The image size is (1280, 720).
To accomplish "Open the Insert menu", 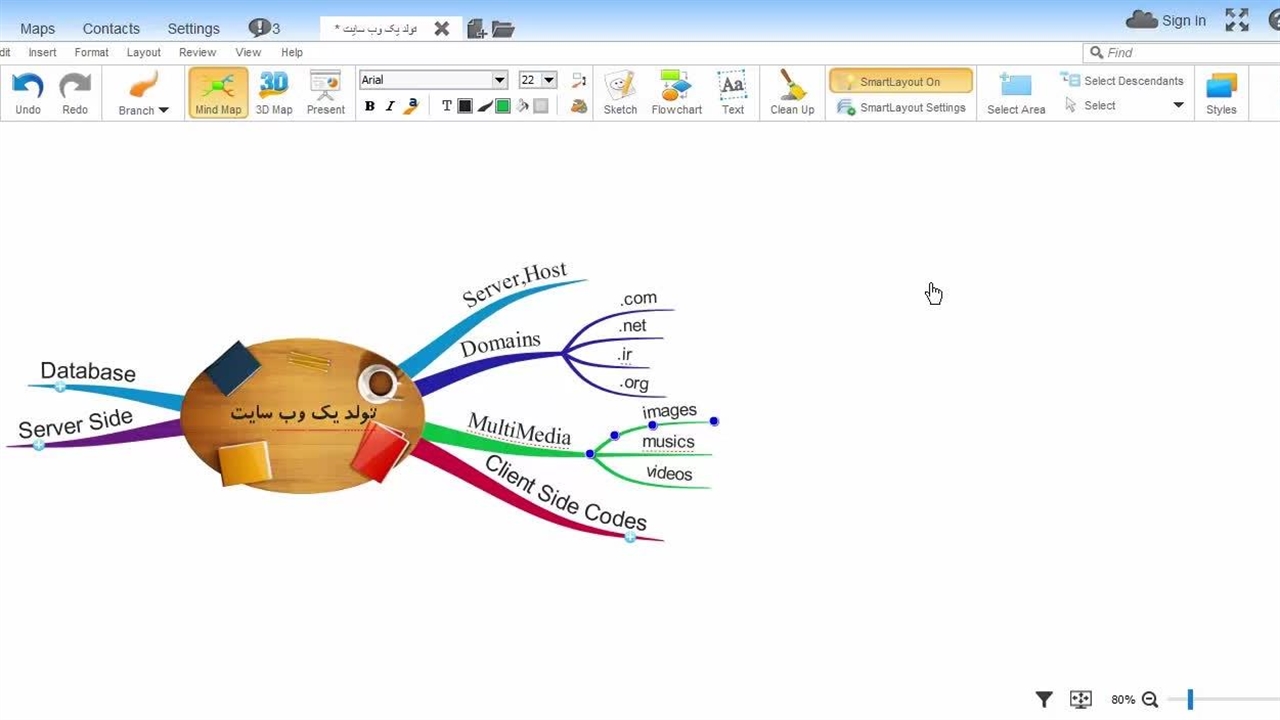I will 42,52.
